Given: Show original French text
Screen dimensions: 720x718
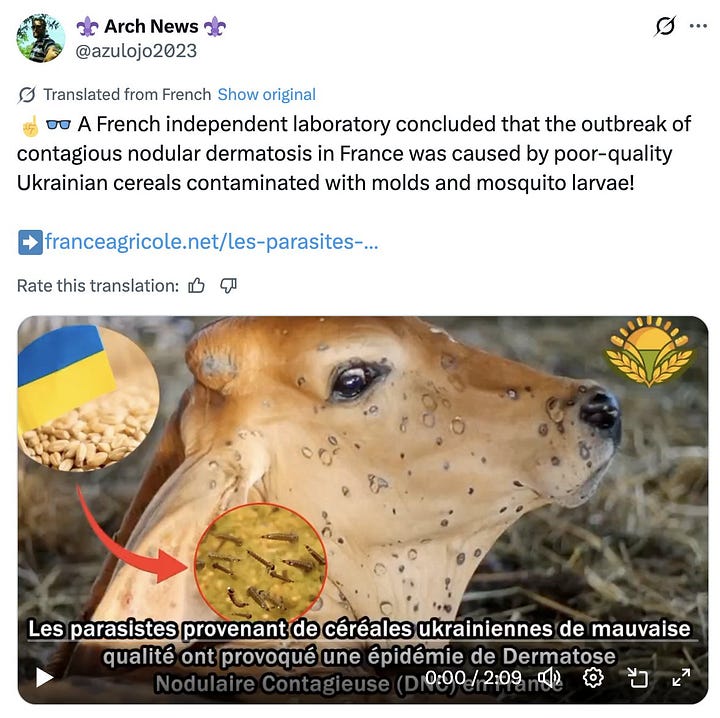Looking at the screenshot, I should pos(266,95).
